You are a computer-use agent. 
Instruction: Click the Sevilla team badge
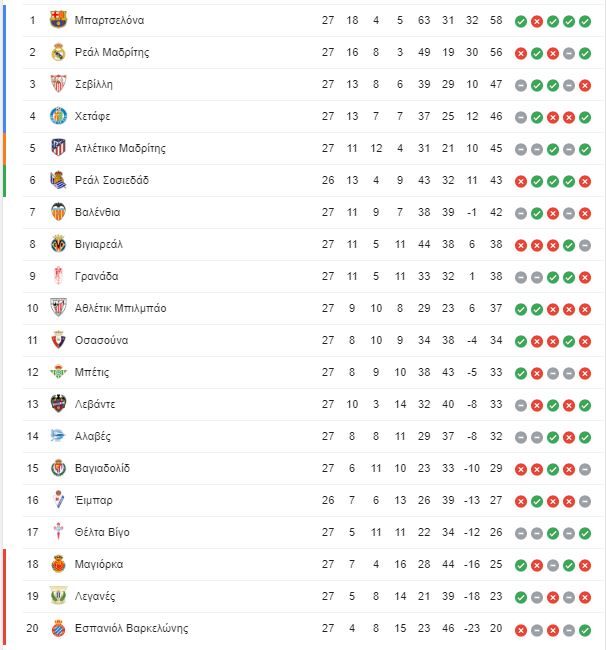coord(58,84)
